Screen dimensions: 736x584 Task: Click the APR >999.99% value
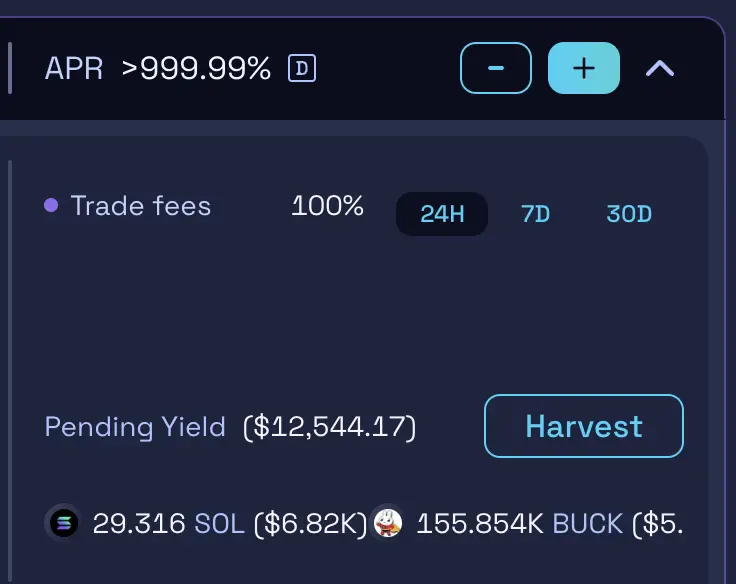pos(196,69)
